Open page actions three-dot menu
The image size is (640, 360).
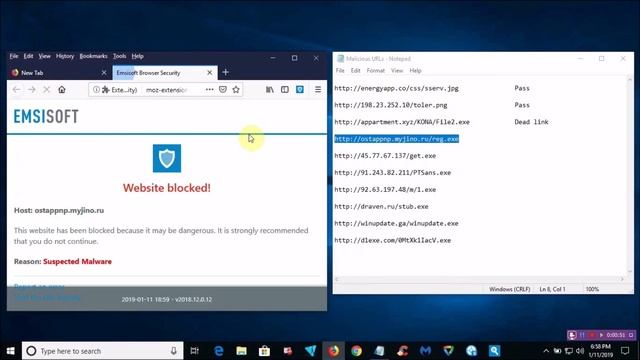click(209, 89)
